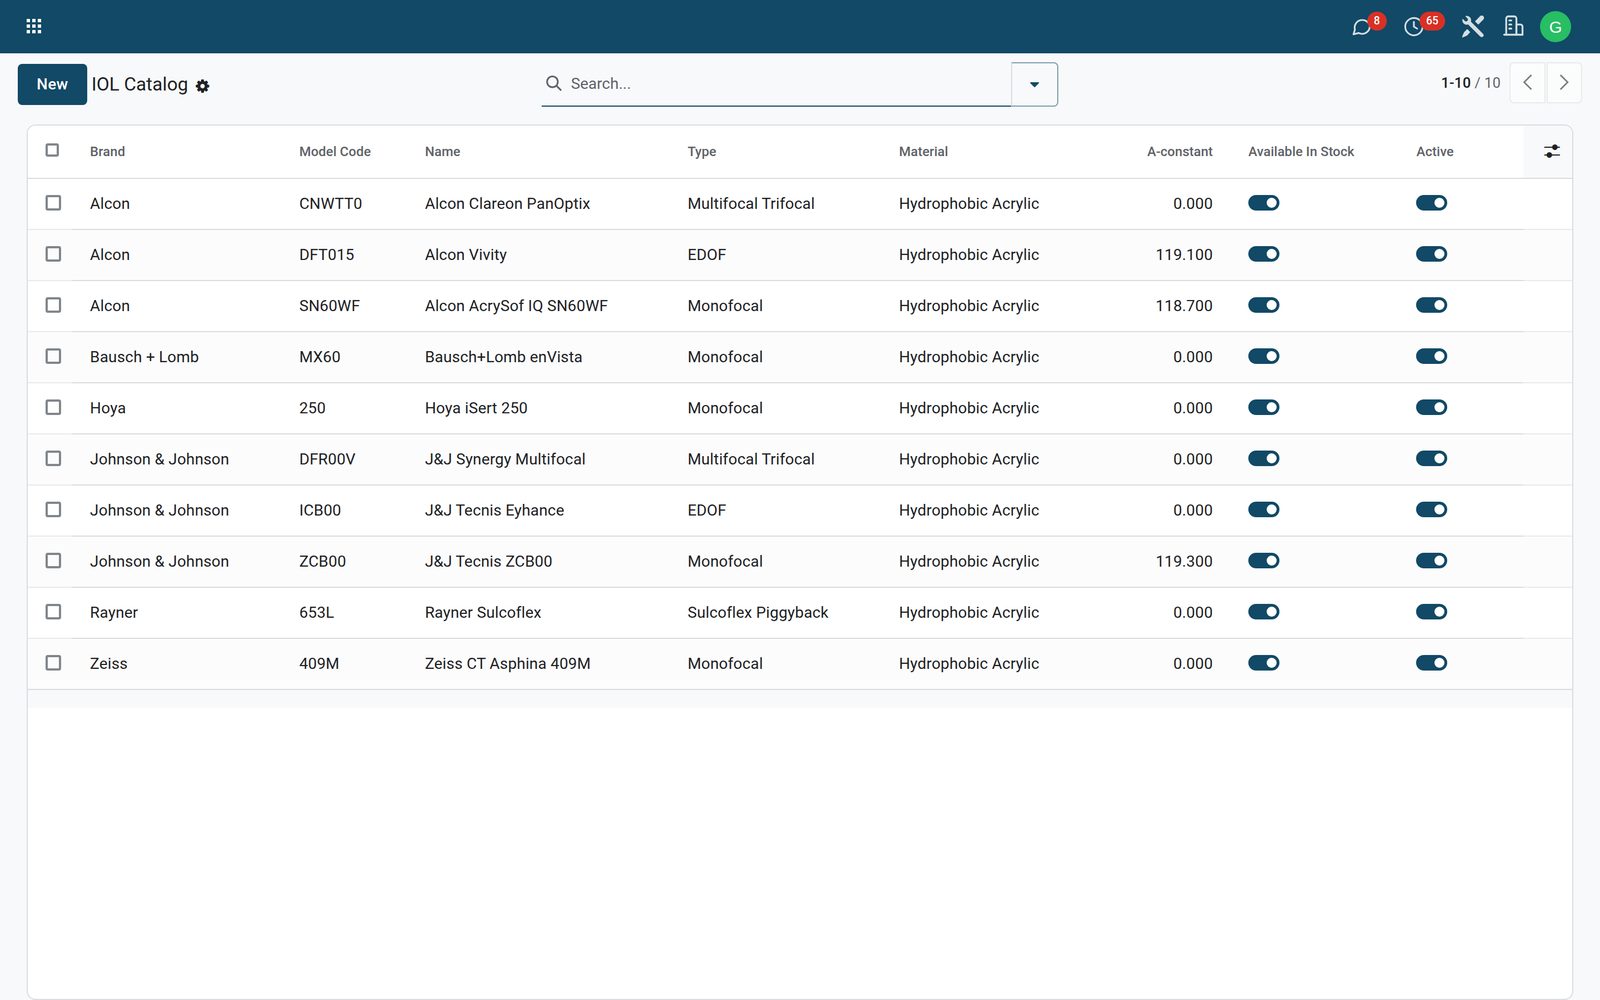Open the conversations chat icon

[1362, 26]
